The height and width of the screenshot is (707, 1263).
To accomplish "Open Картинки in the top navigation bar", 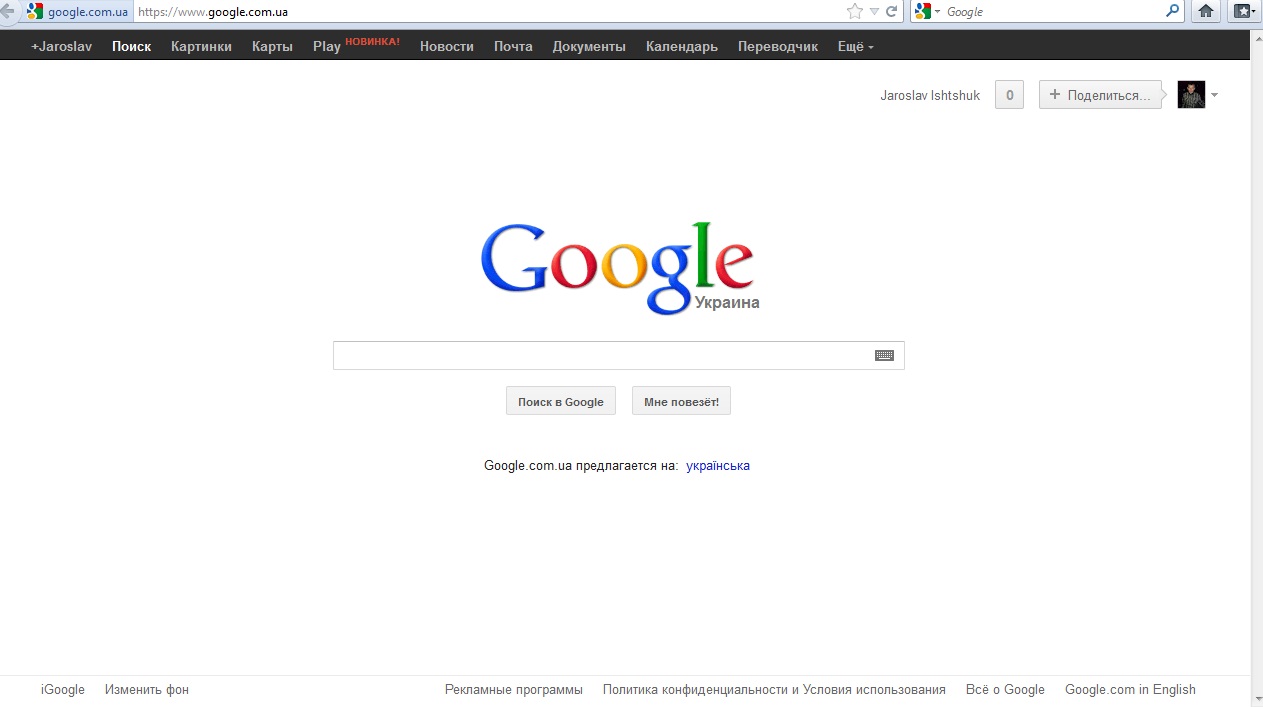I will tap(201, 46).
